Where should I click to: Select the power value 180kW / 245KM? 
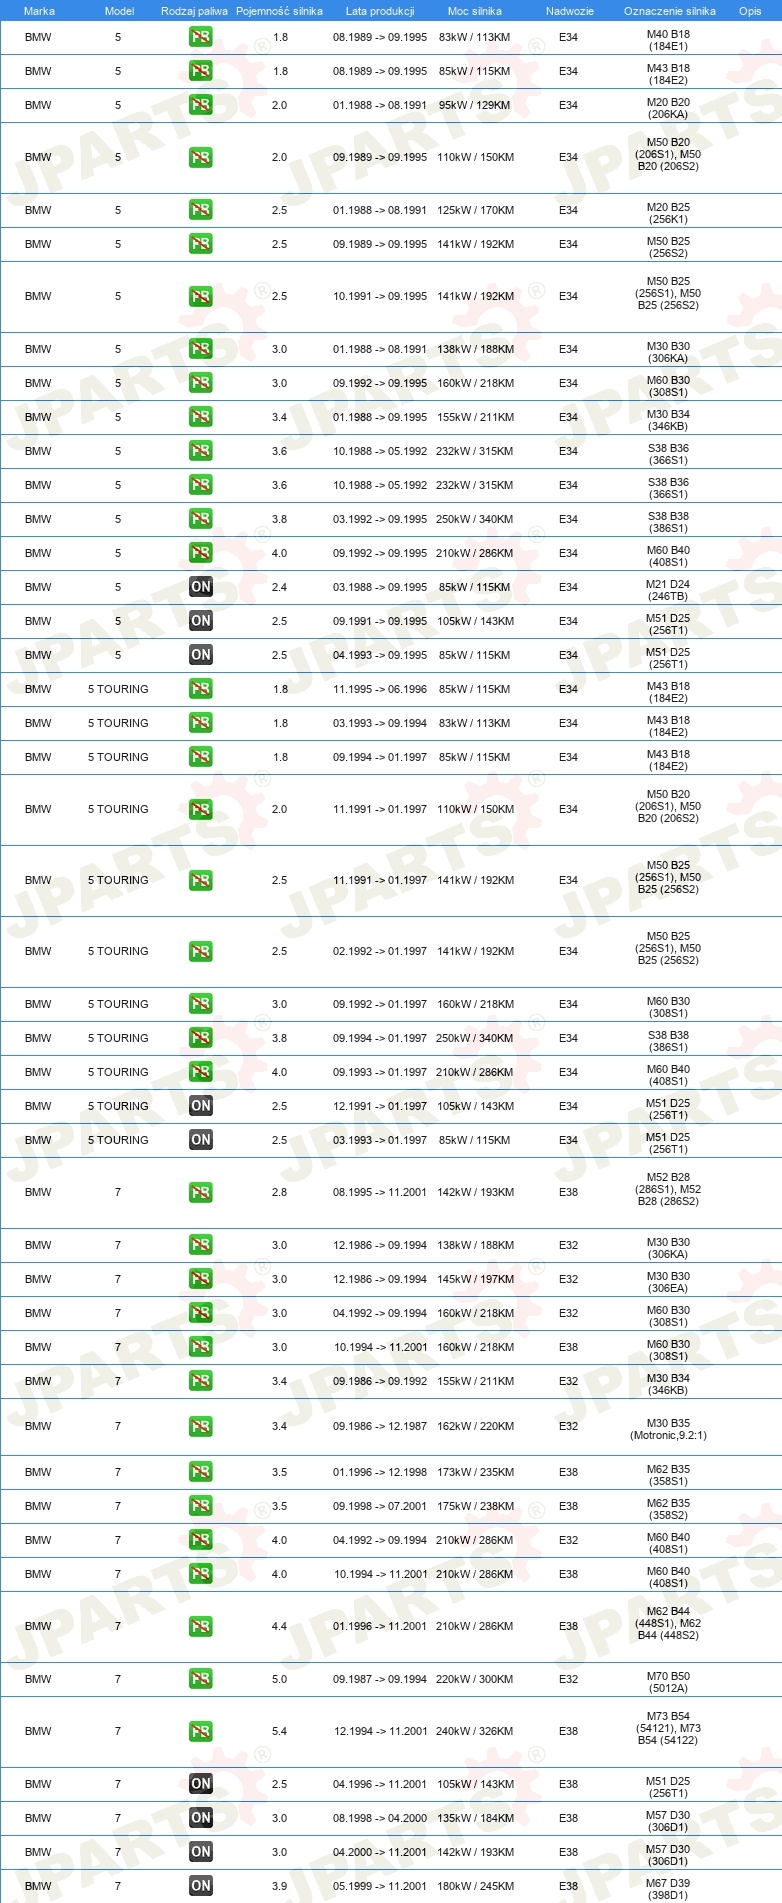[475, 1886]
